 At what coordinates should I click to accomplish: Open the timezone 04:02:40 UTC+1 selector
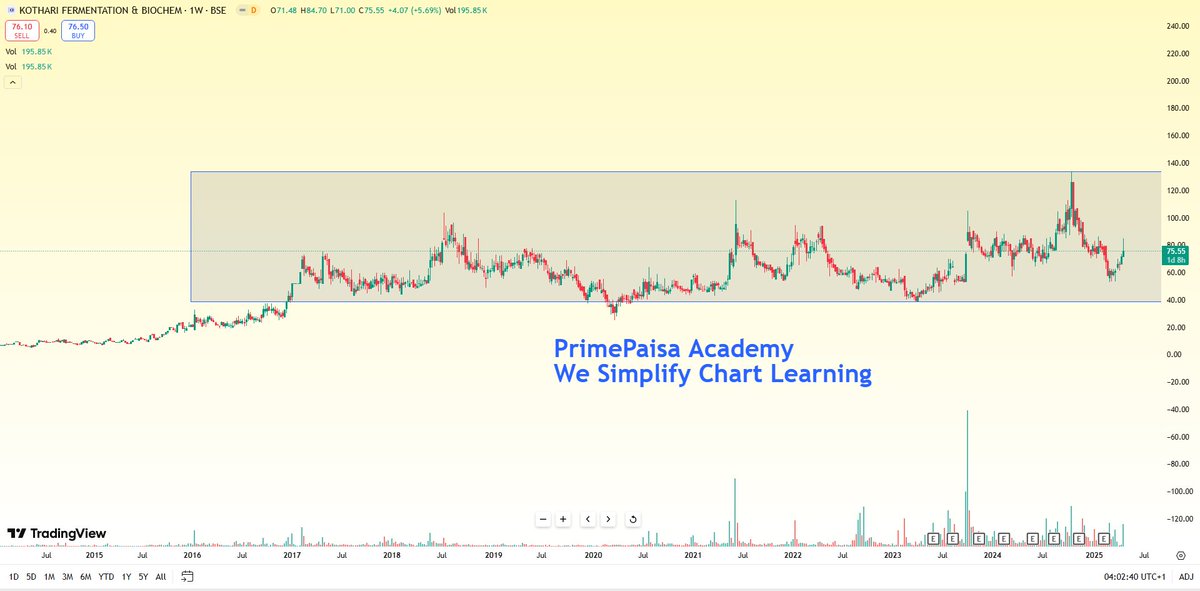click(x=1135, y=576)
